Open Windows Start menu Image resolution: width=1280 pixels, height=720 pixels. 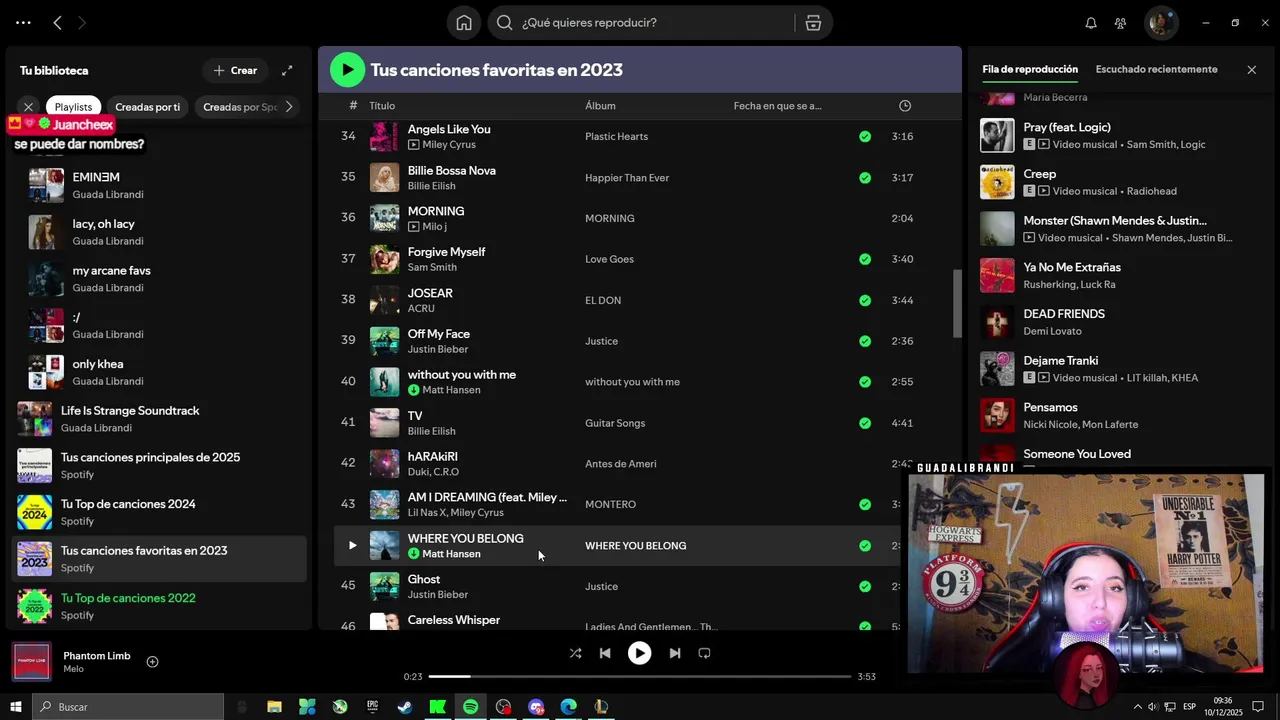coord(15,707)
